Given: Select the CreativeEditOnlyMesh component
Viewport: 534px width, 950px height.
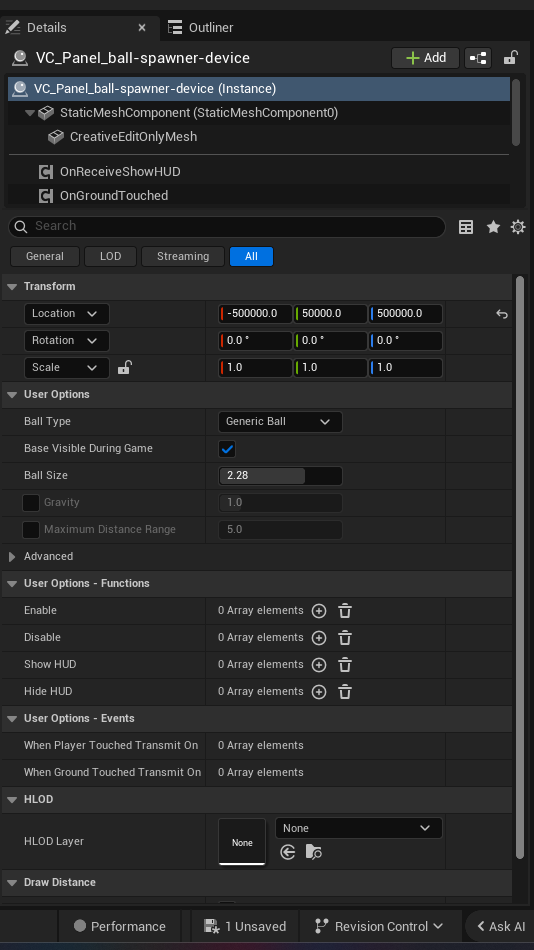Looking at the screenshot, I should [x=259, y=137].
